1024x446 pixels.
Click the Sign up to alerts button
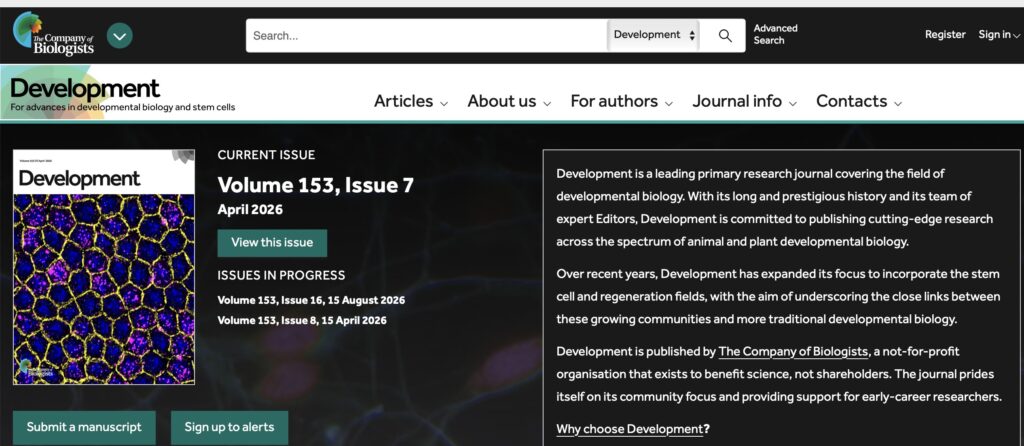(229, 427)
